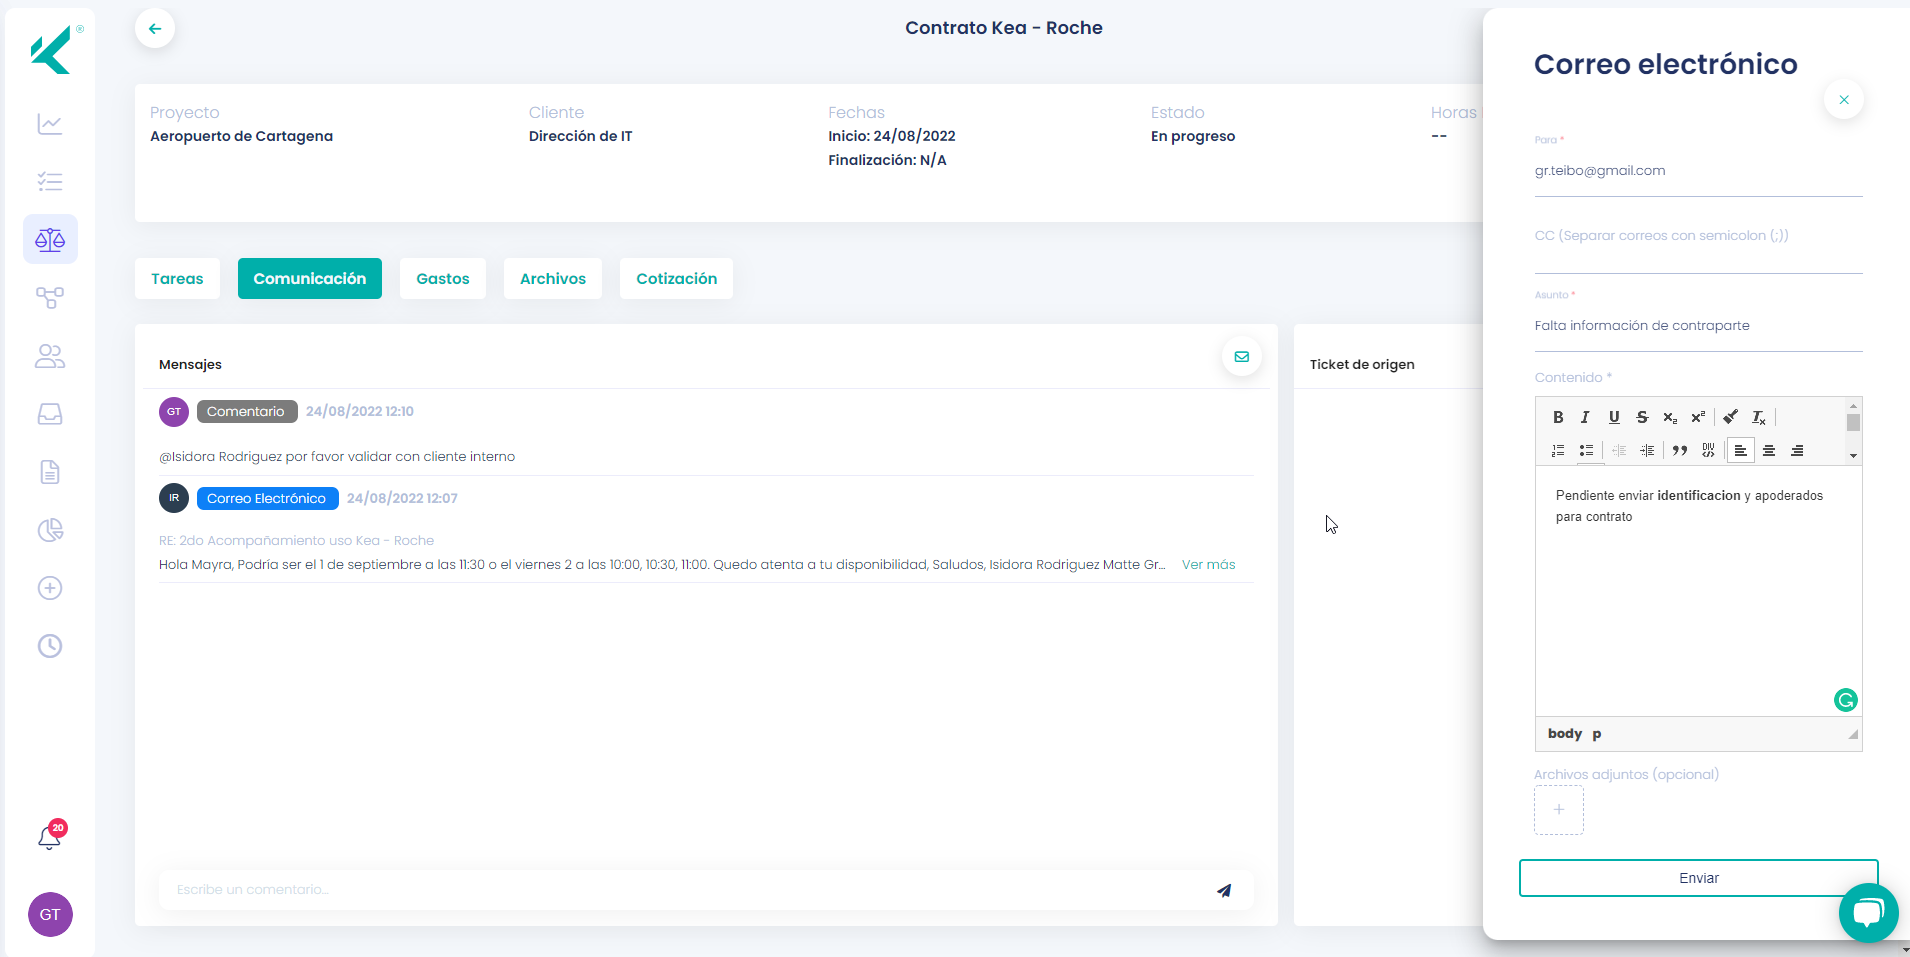Expand the email with Ver más
The image size is (1910, 957).
pos(1209,564)
